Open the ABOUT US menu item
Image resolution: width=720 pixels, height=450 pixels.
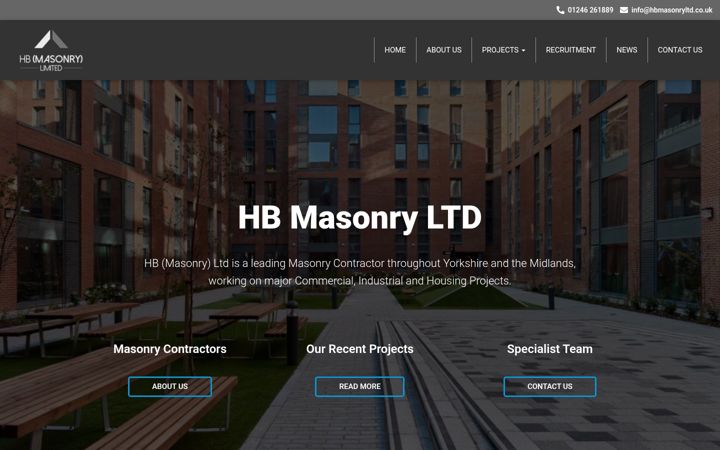pos(444,50)
